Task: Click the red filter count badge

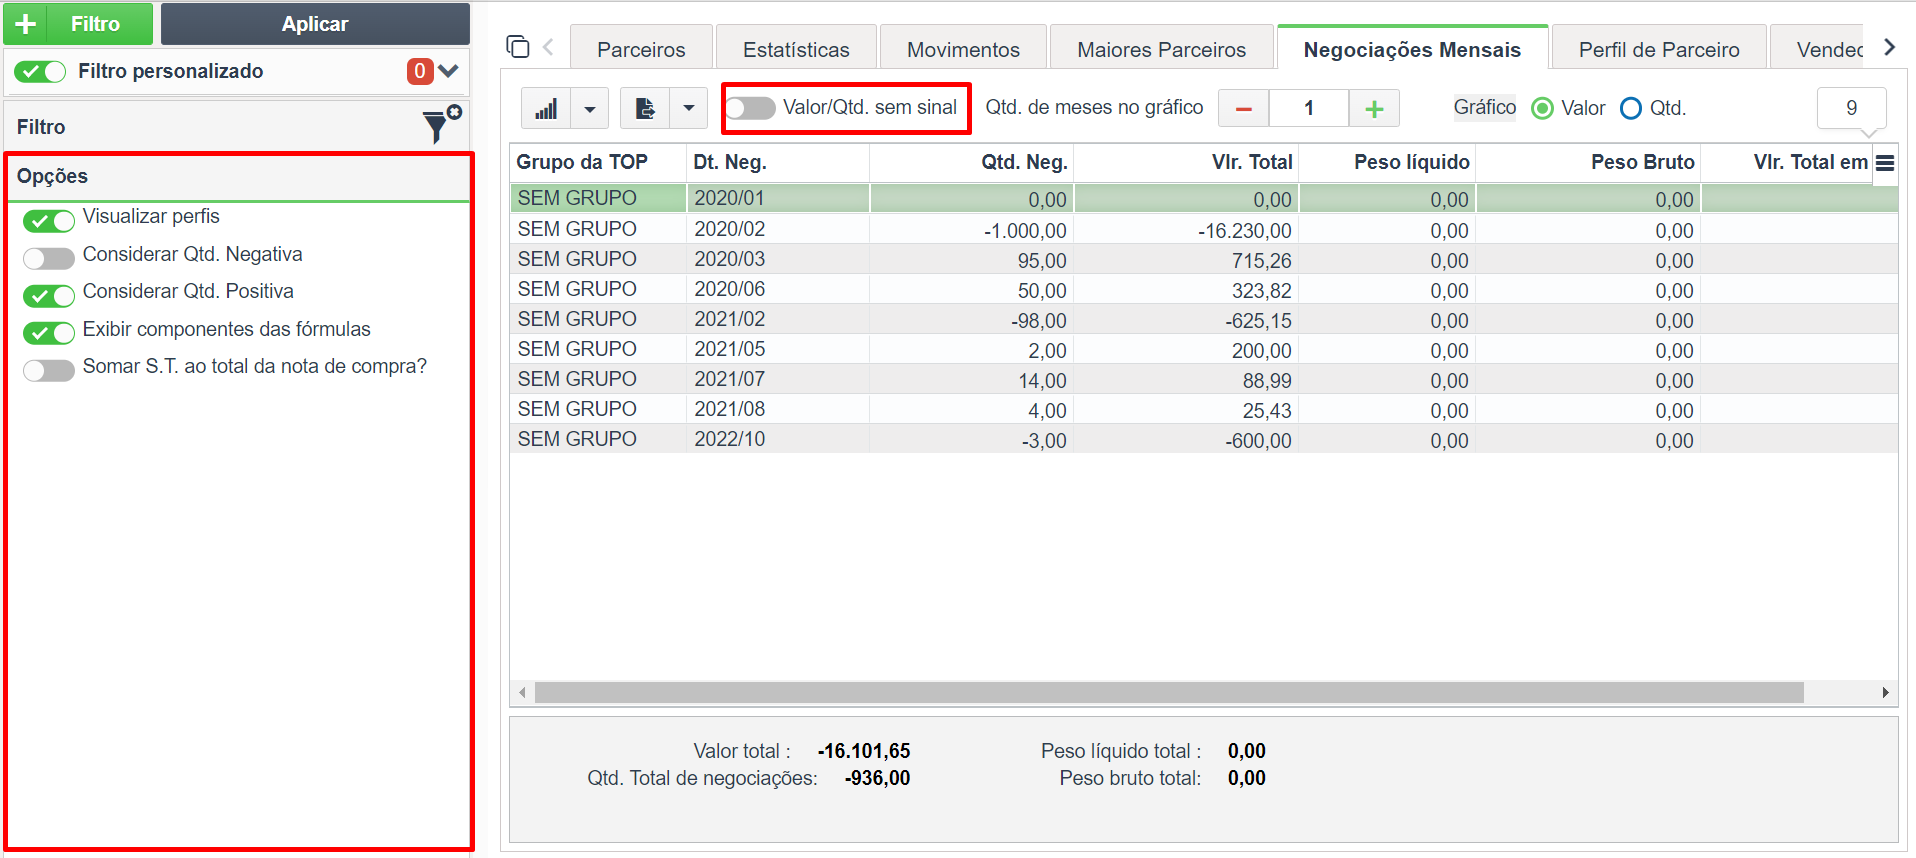Action: point(420,71)
